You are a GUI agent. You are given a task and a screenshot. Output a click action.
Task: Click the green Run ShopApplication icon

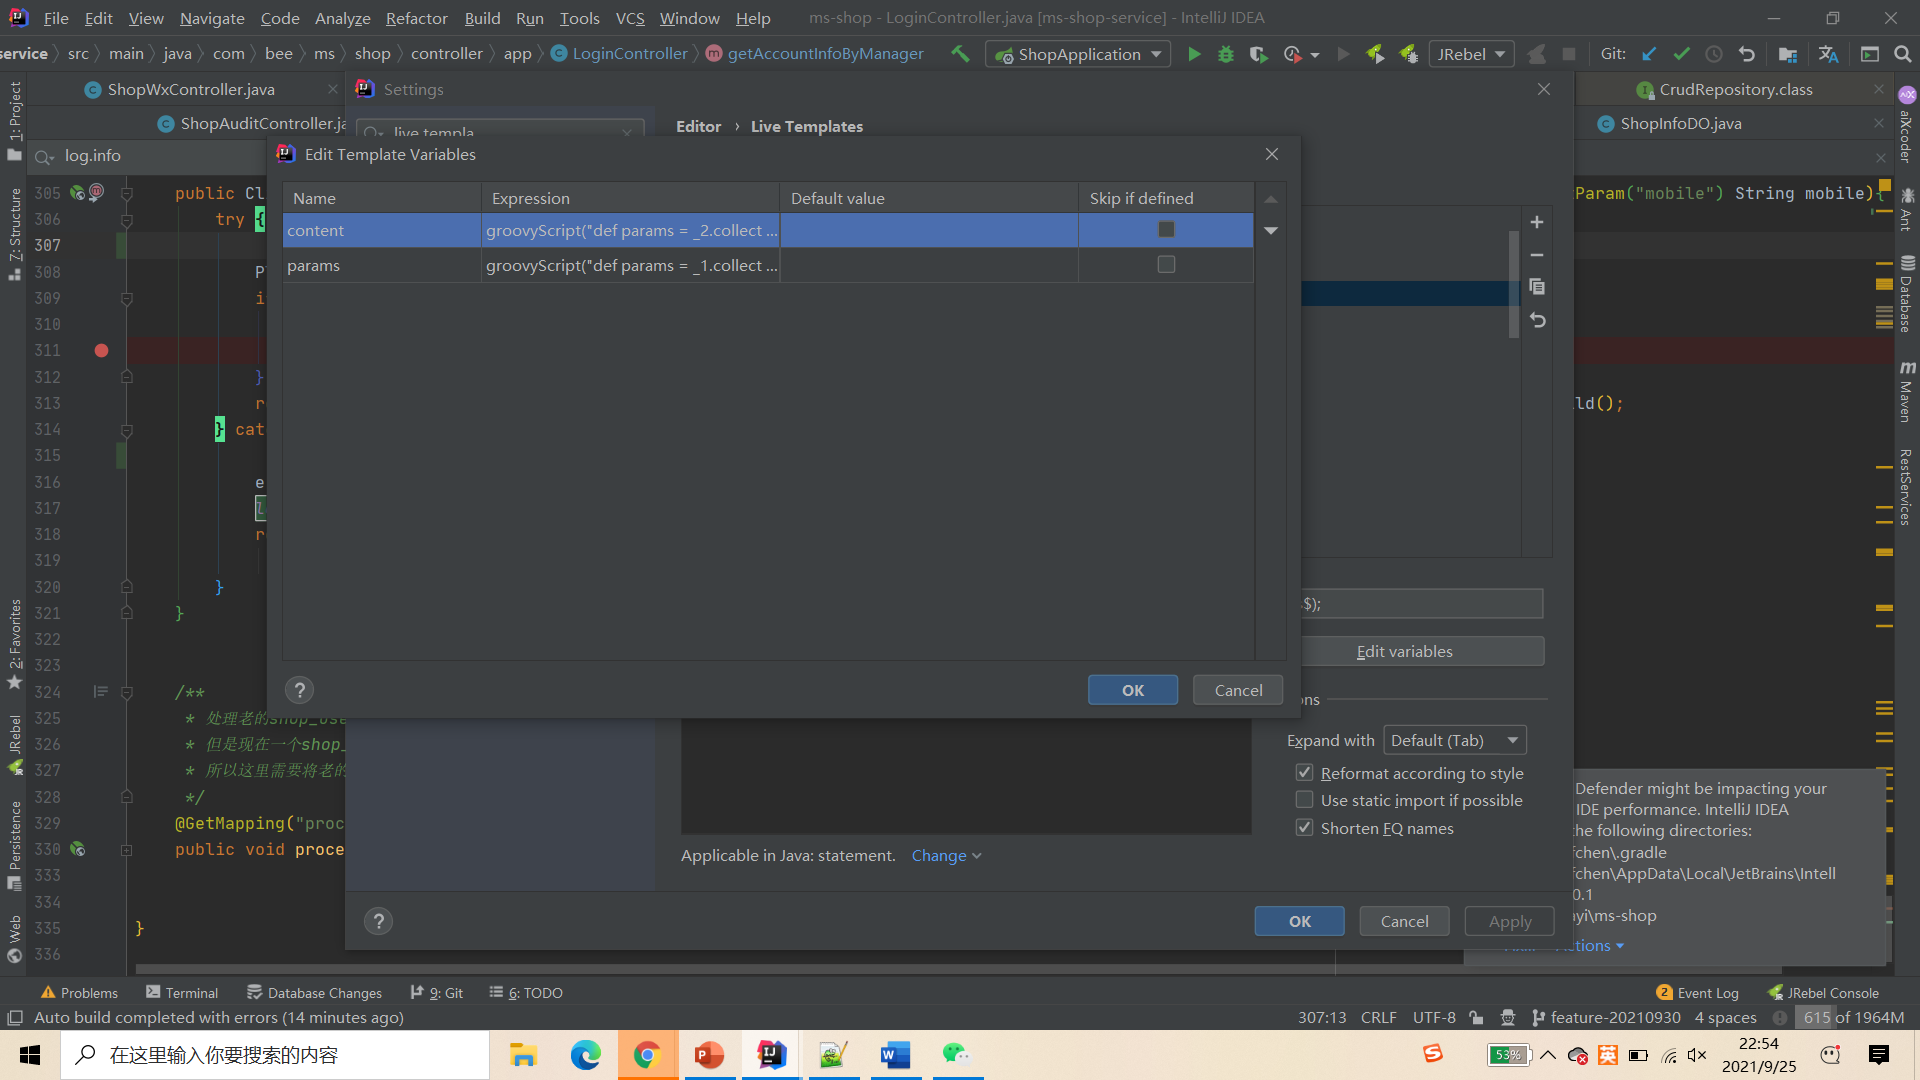point(1194,54)
